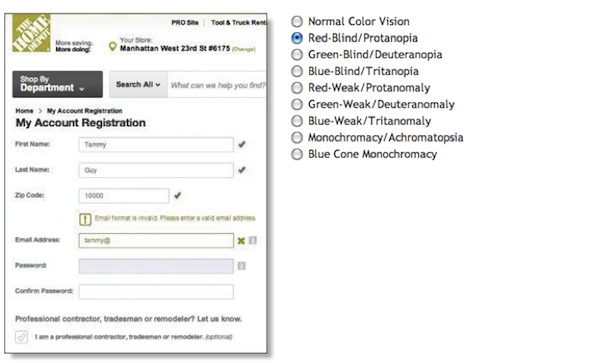This screenshot has width=600, height=363.
Task: Open the PRO Site menu link
Action: click(185, 23)
